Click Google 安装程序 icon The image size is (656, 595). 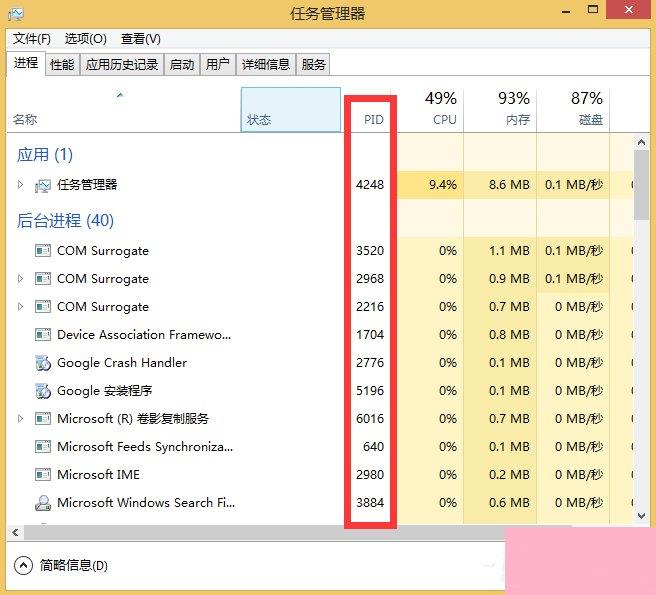coord(43,391)
